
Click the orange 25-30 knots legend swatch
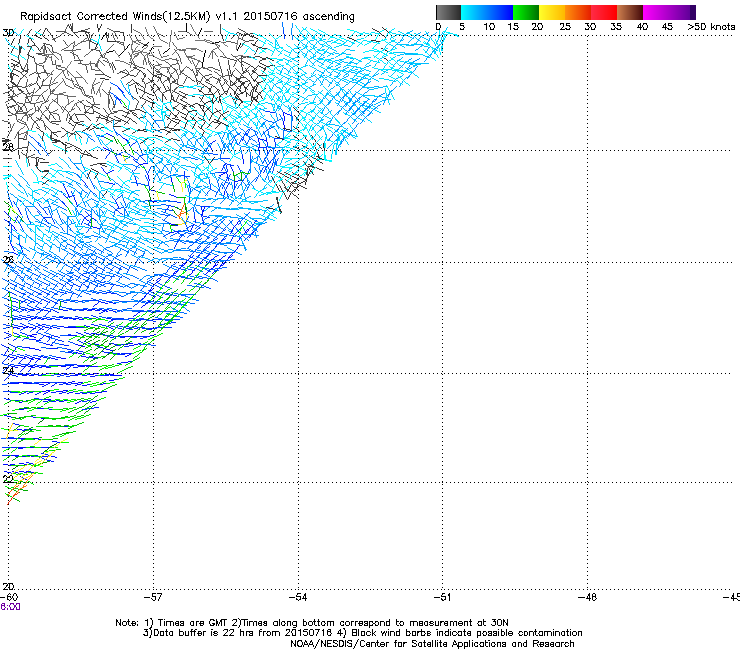pos(578,12)
